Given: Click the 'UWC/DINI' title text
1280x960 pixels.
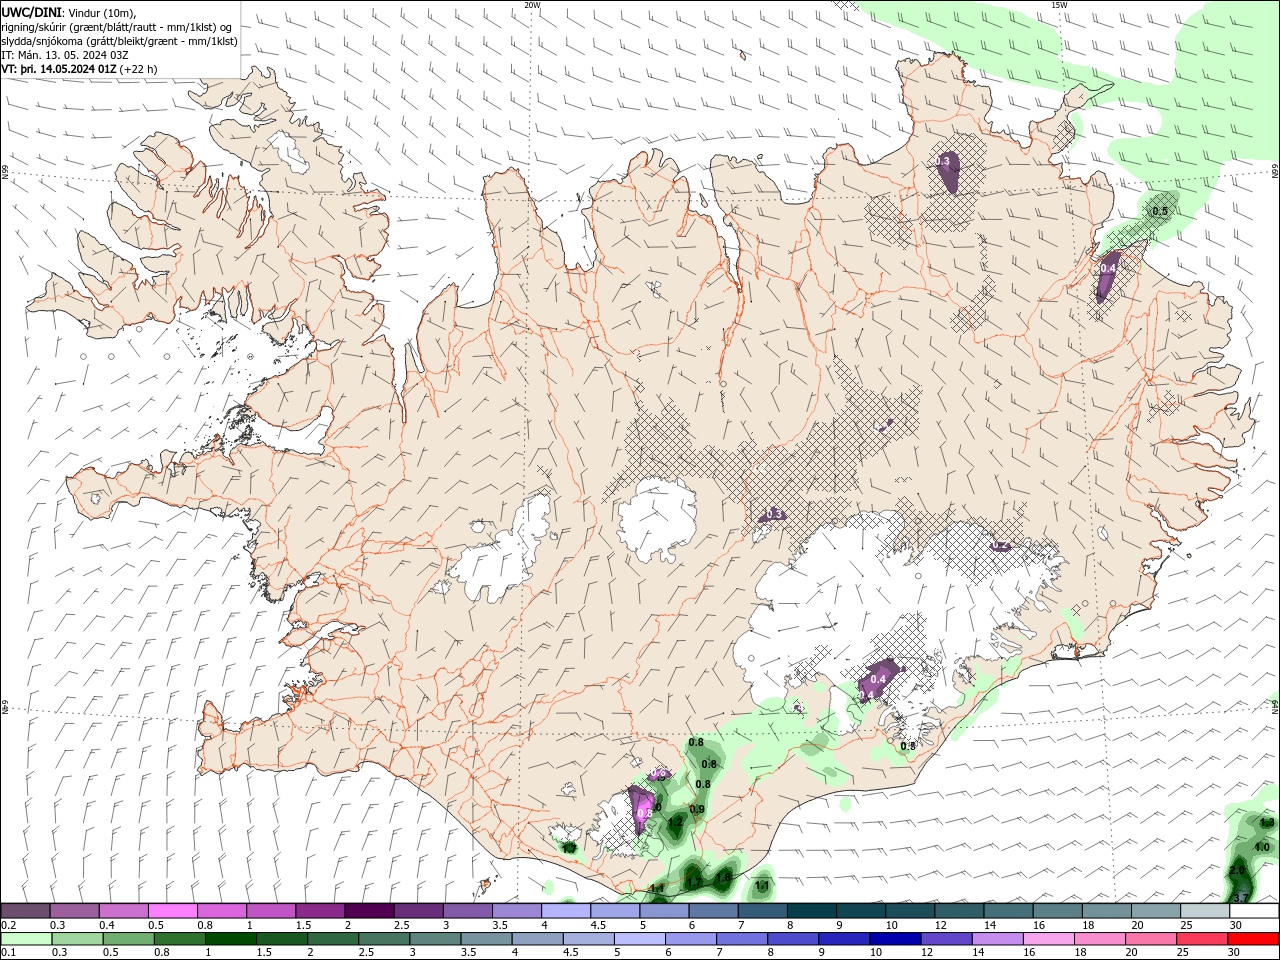Looking at the screenshot, I should tap(32, 12).
